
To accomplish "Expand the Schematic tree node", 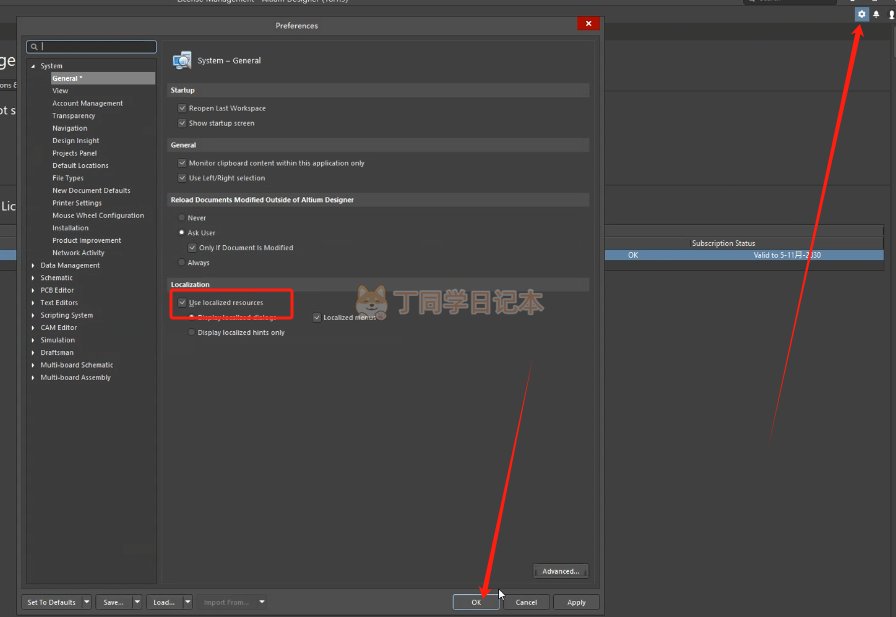I will (33, 278).
